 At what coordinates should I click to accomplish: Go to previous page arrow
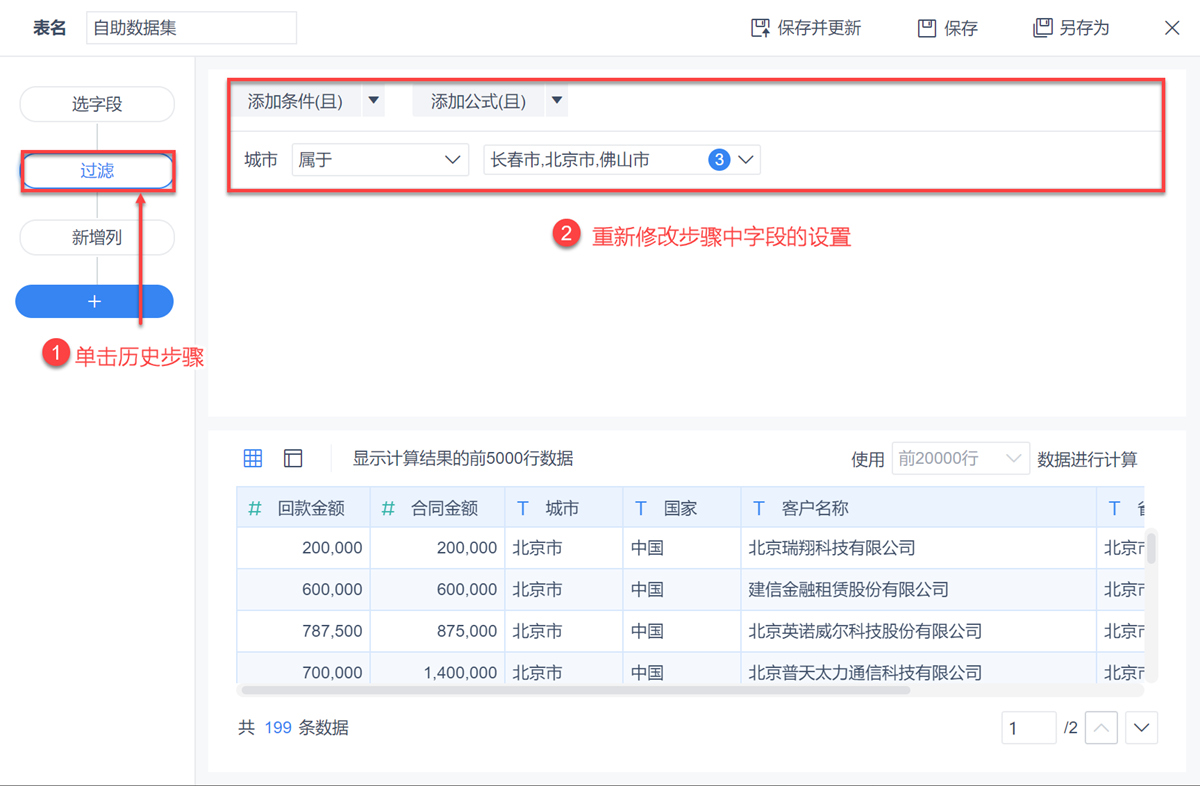(x=1101, y=728)
